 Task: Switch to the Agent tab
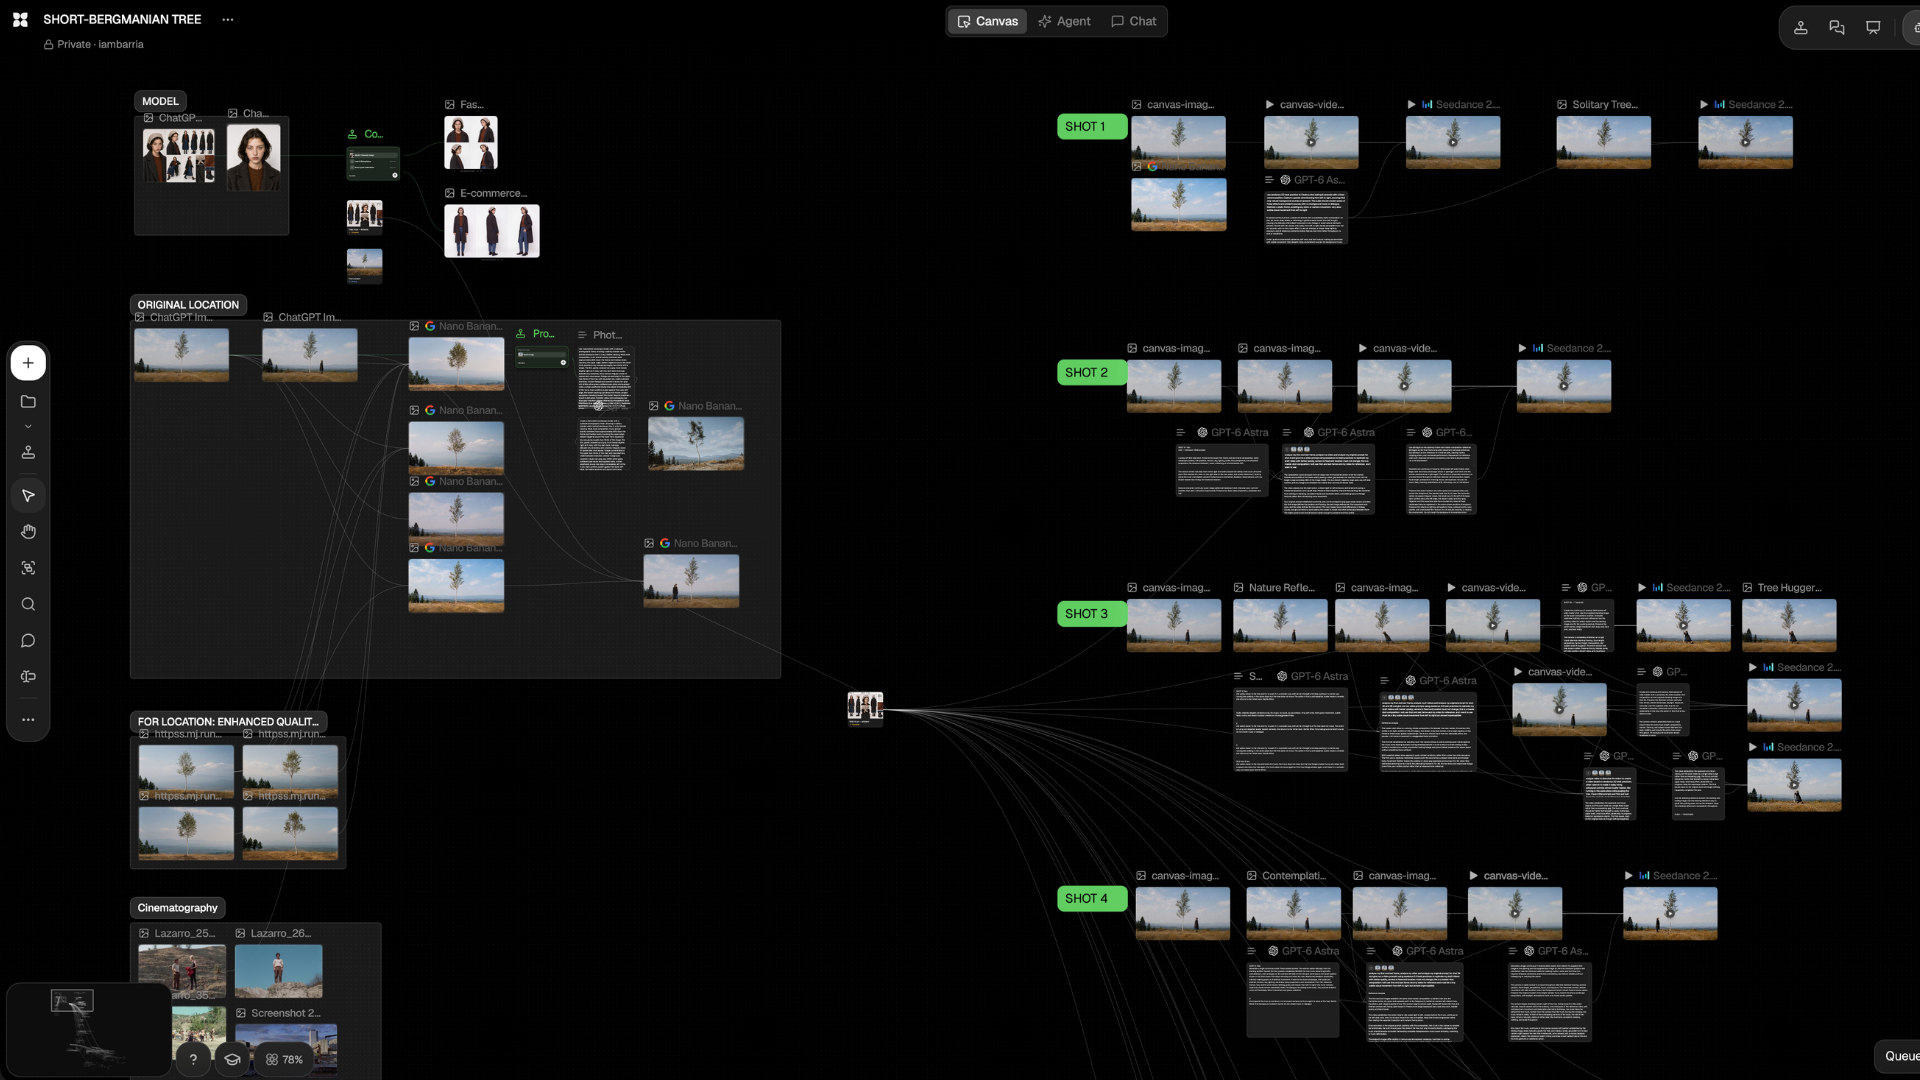pyautogui.click(x=1064, y=21)
